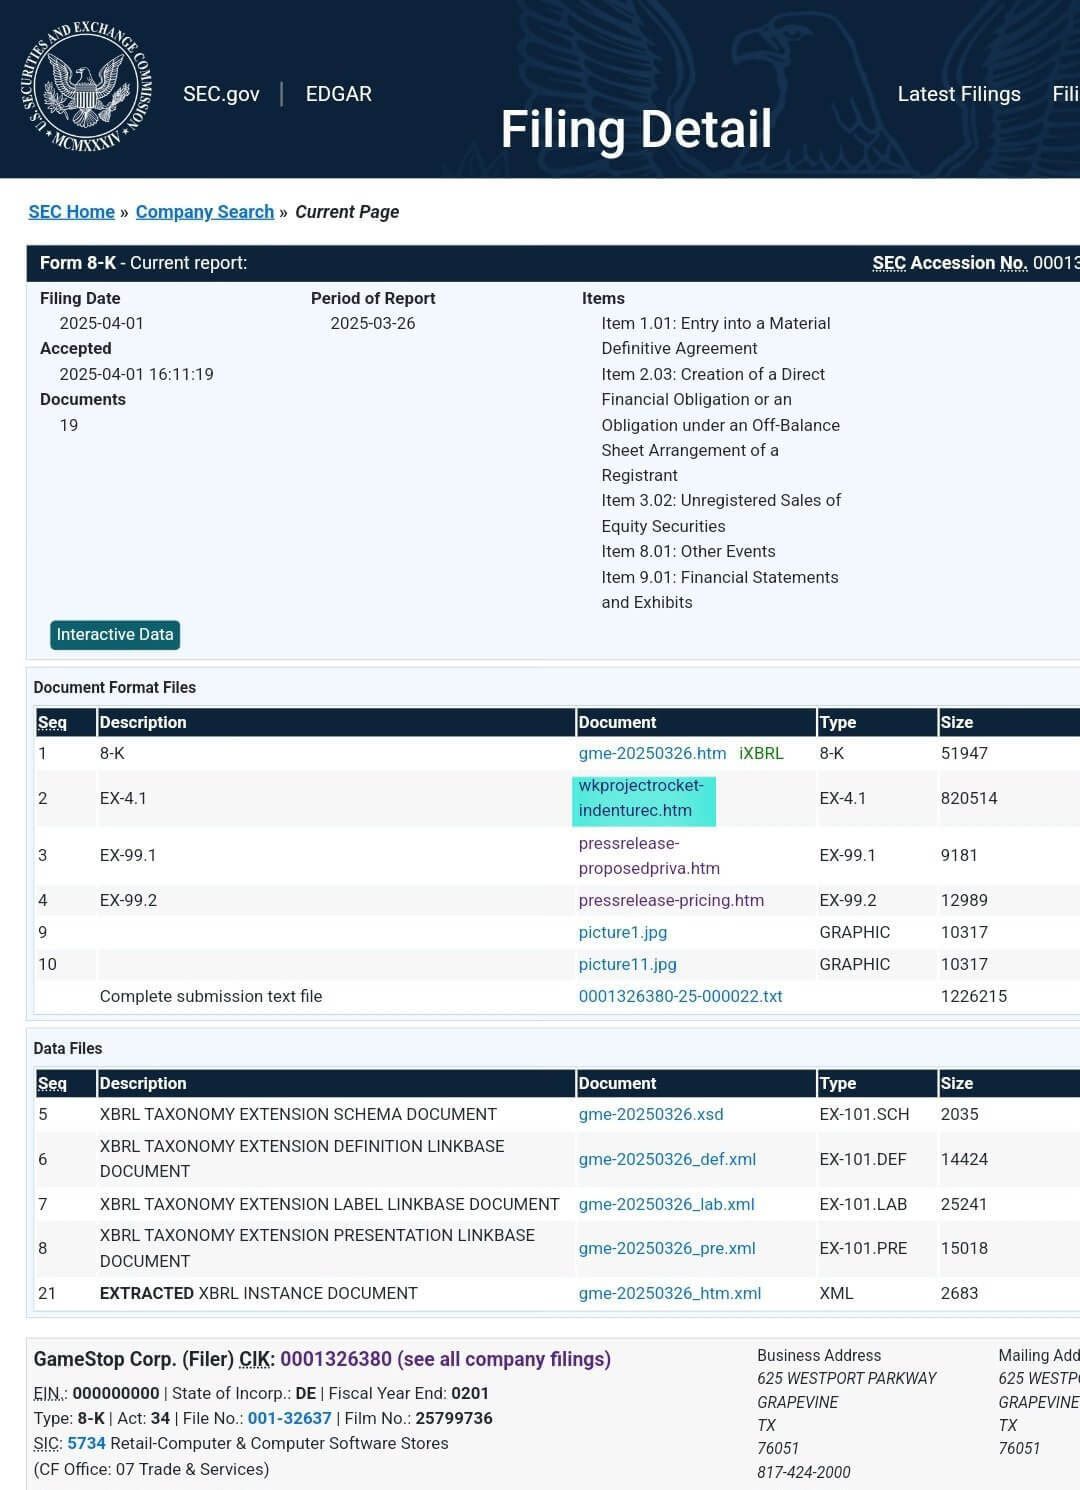Open pressrelease-proposedpriva.htm exhibit
This screenshot has width=1080, height=1490.
(649, 856)
